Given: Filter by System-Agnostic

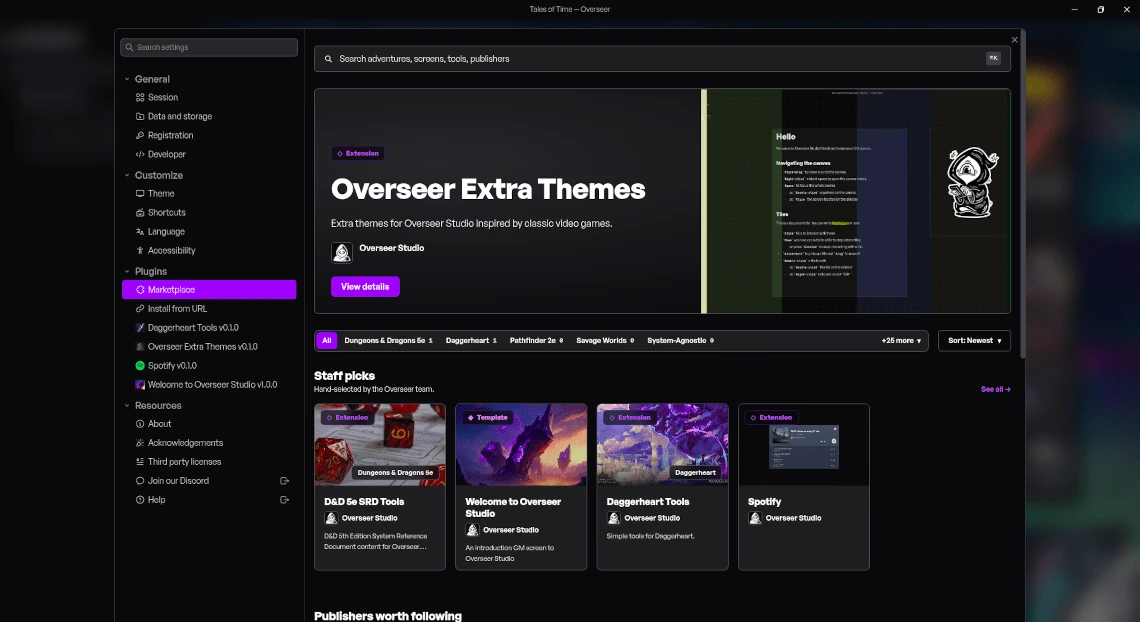Looking at the screenshot, I should [681, 340].
